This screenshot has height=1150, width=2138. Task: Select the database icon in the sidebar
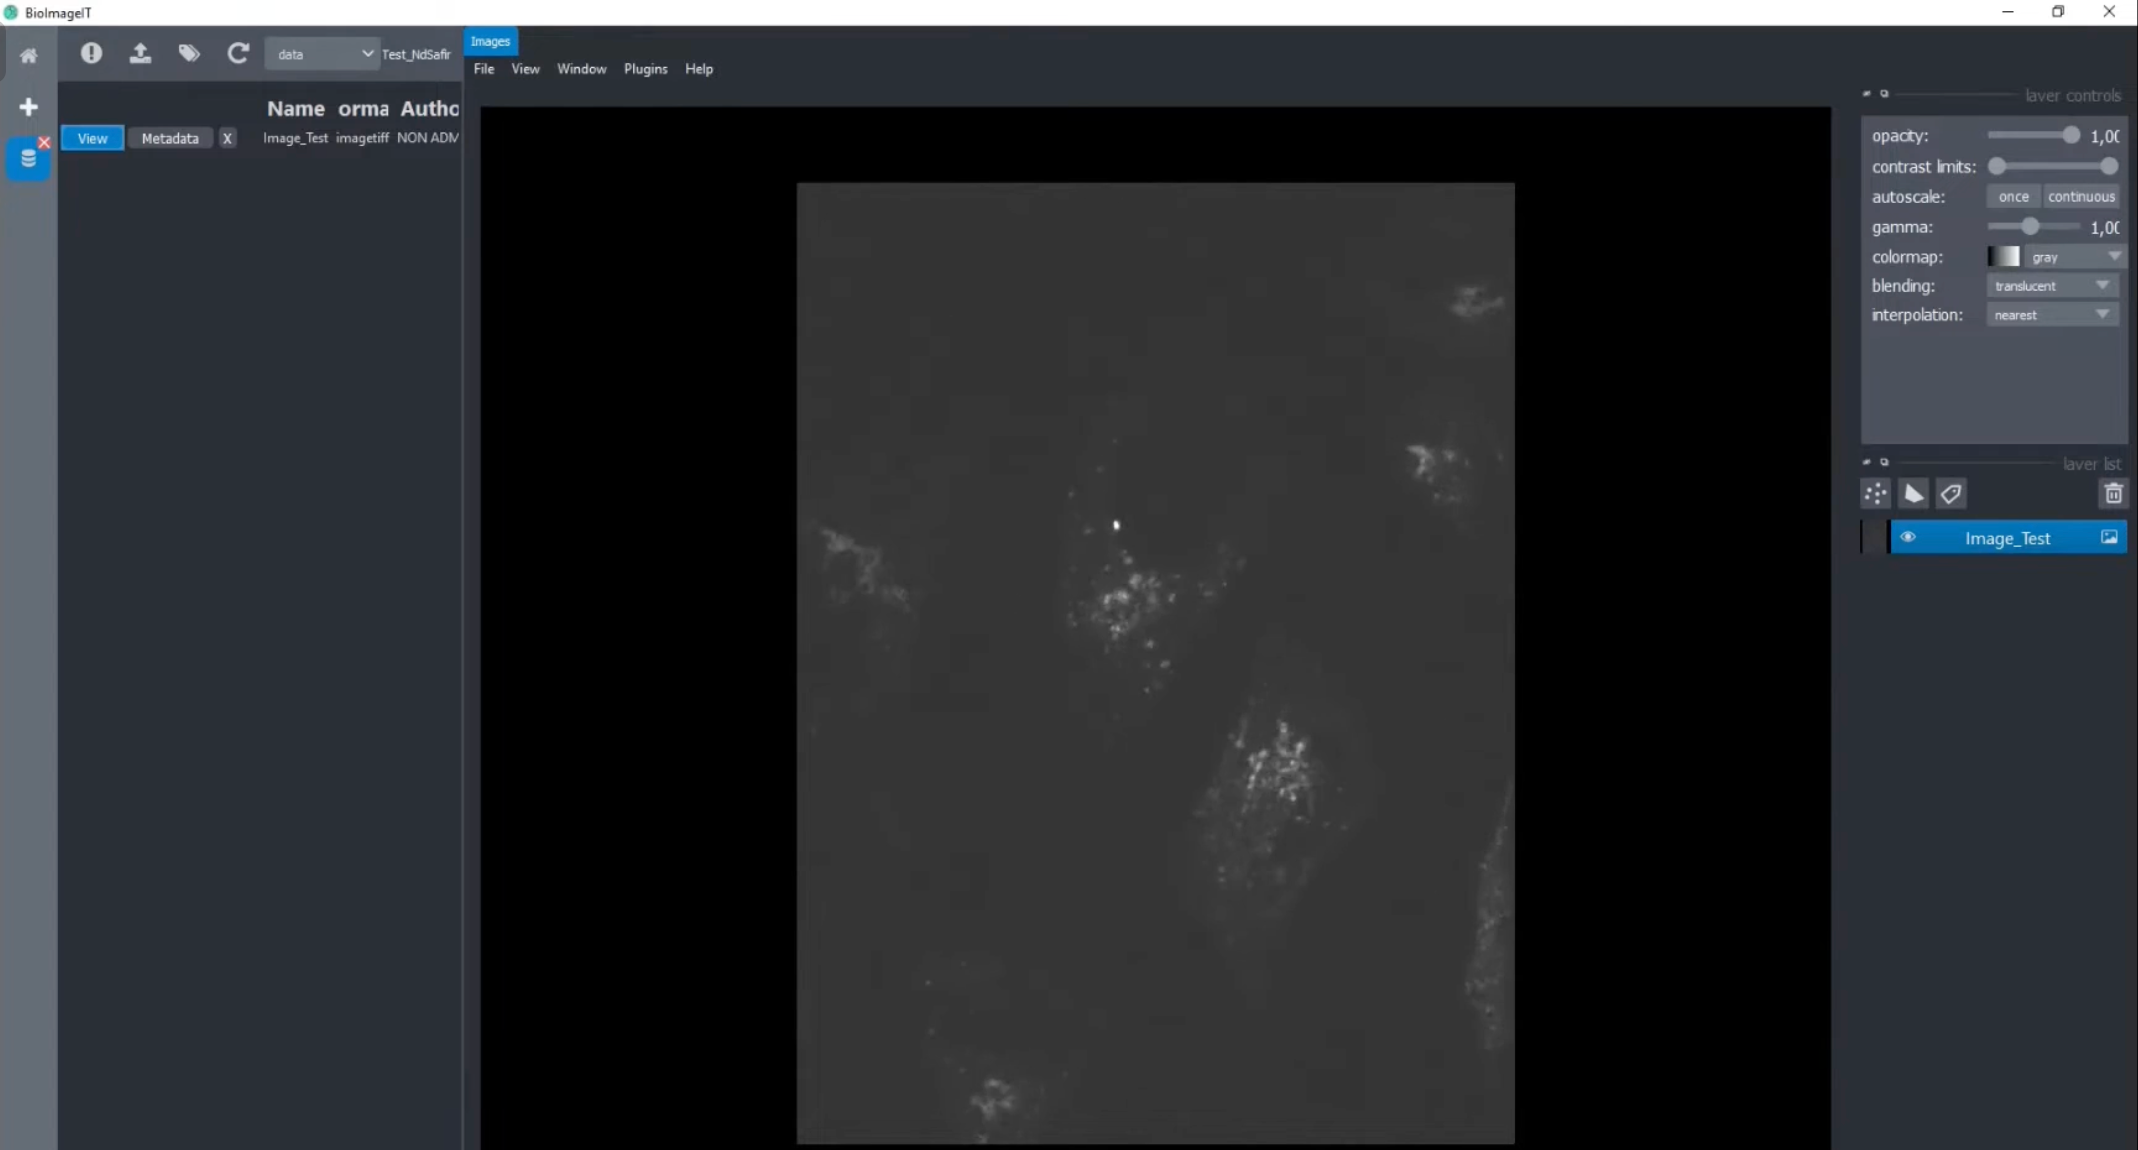[x=28, y=159]
